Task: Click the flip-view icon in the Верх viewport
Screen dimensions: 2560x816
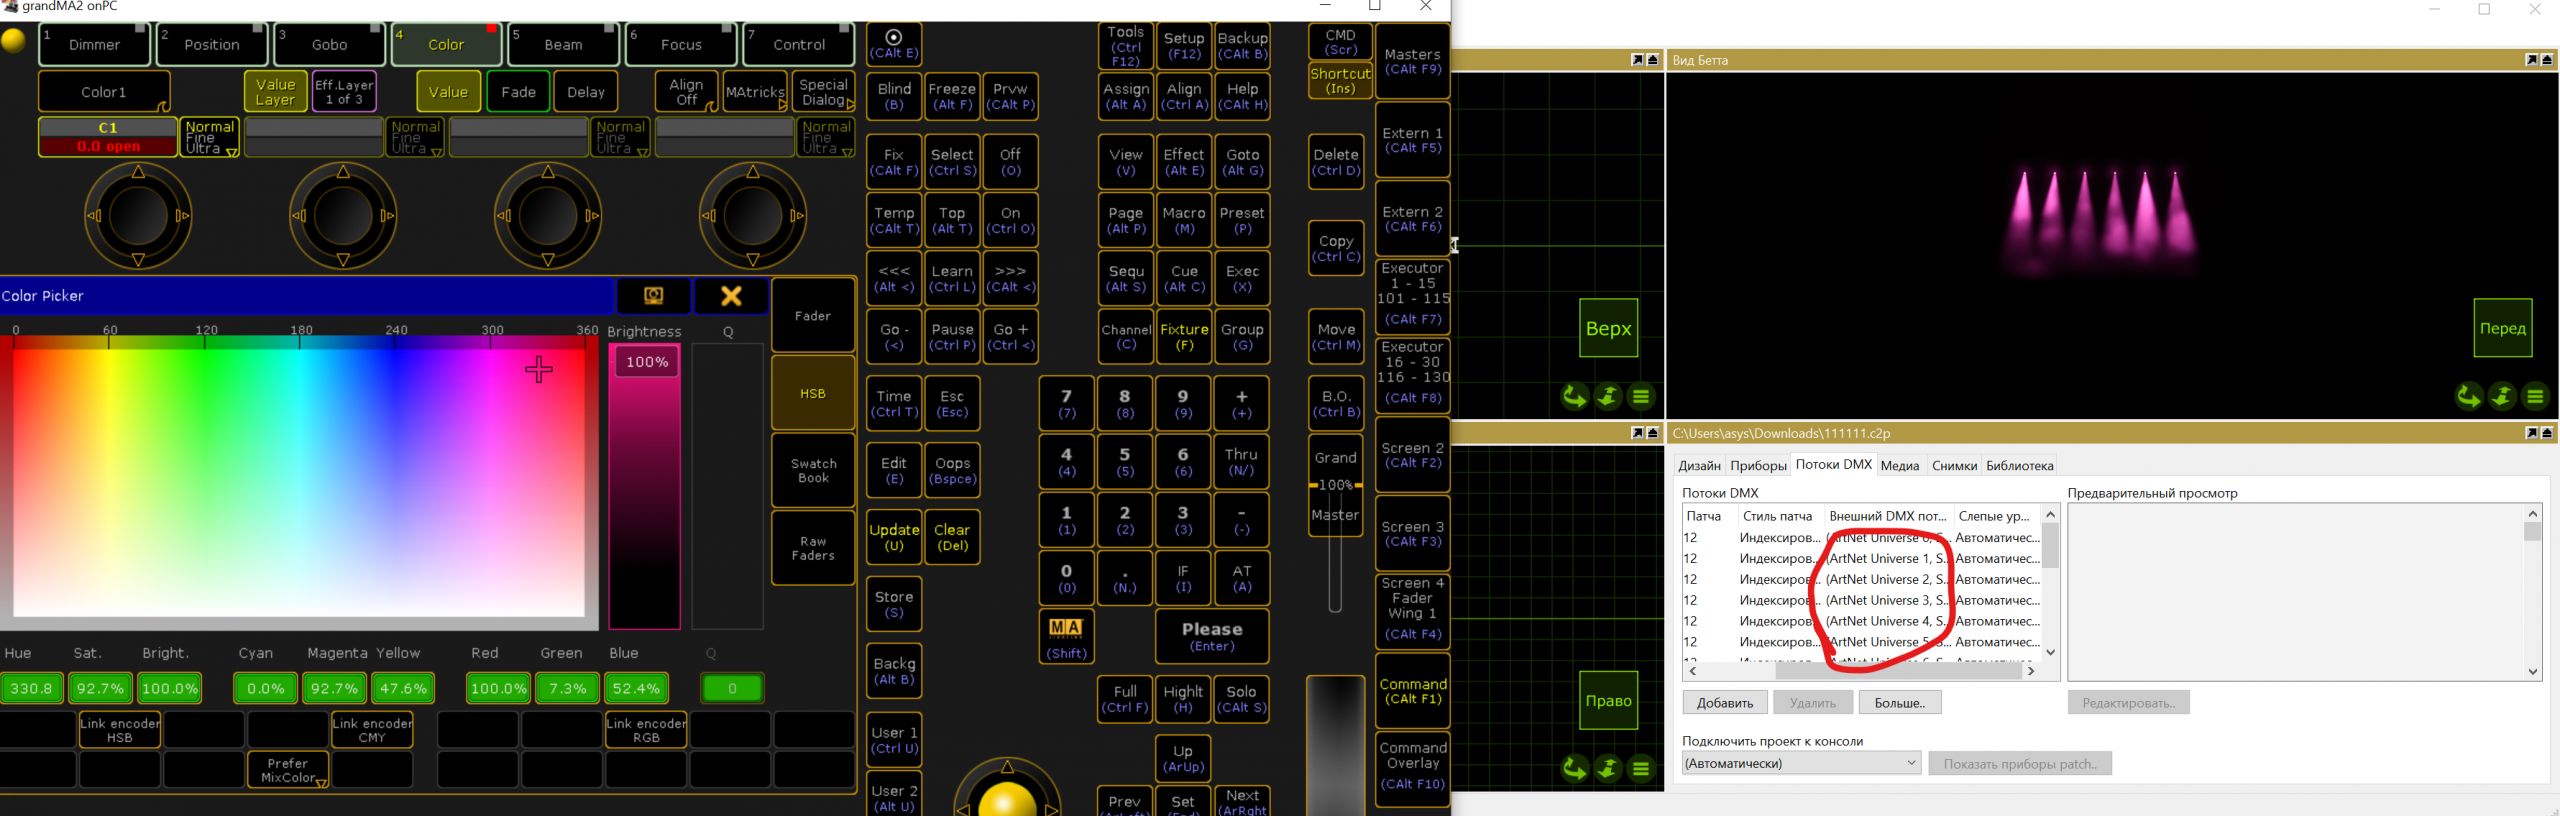Action: (x=1607, y=397)
